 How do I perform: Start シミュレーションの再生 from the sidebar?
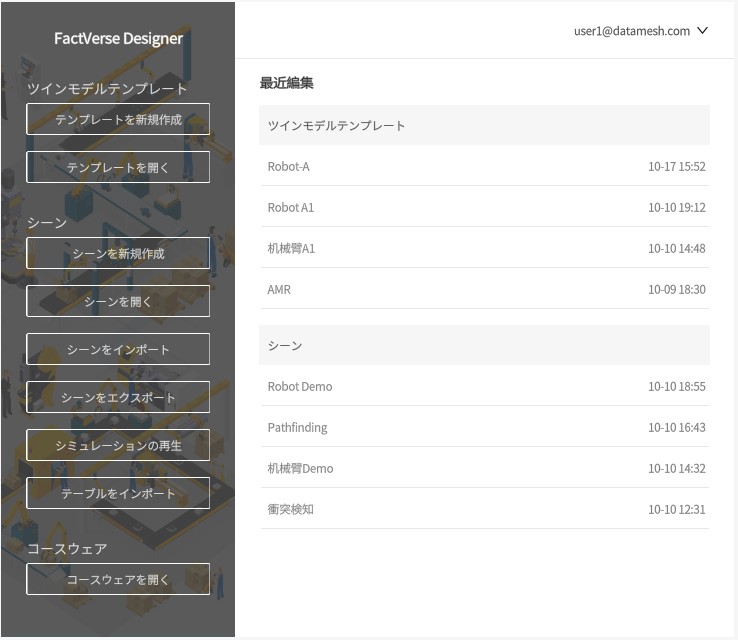(x=118, y=445)
